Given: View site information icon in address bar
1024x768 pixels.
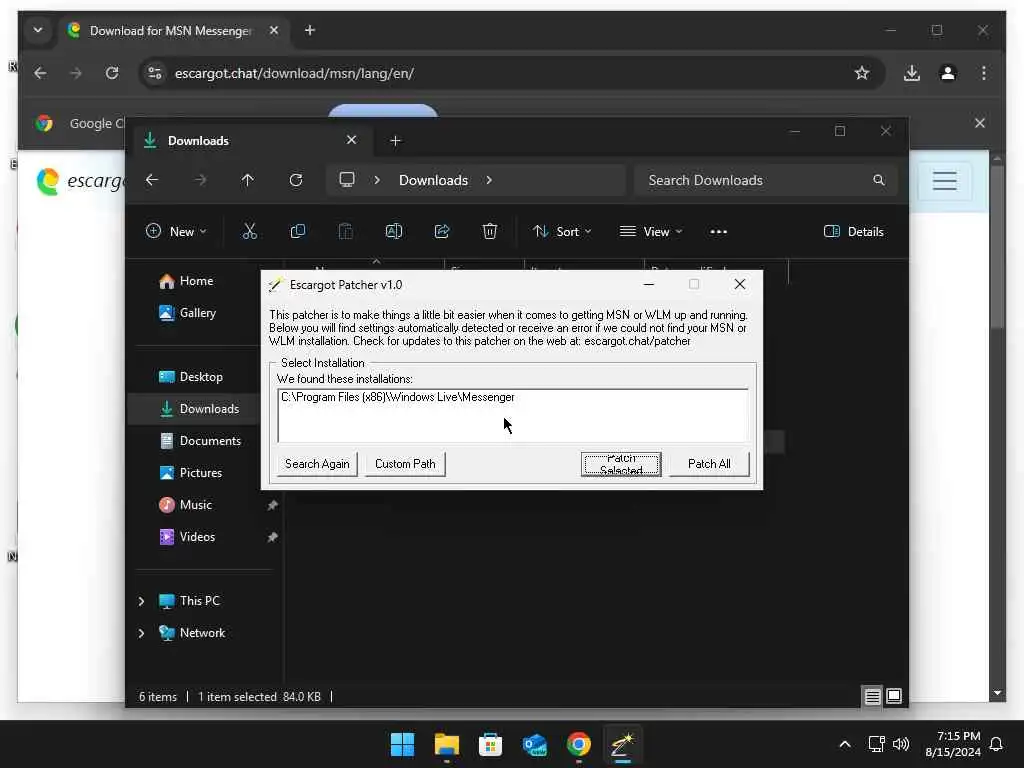Looking at the screenshot, I should 155,73.
